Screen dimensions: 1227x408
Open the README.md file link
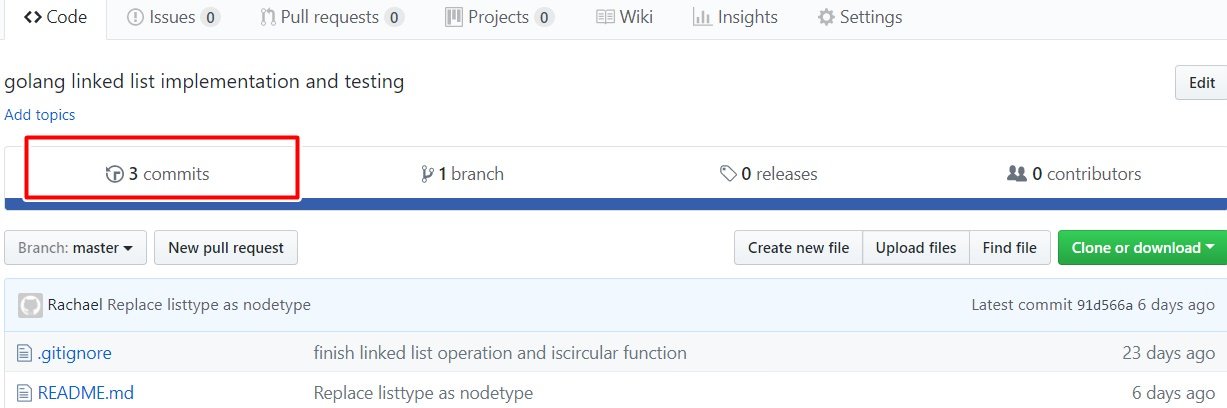pyautogui.click(x=85, y=393)
